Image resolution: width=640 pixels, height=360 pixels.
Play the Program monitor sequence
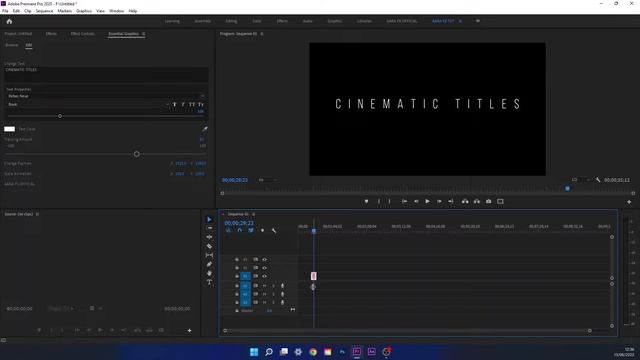point(427,201)
